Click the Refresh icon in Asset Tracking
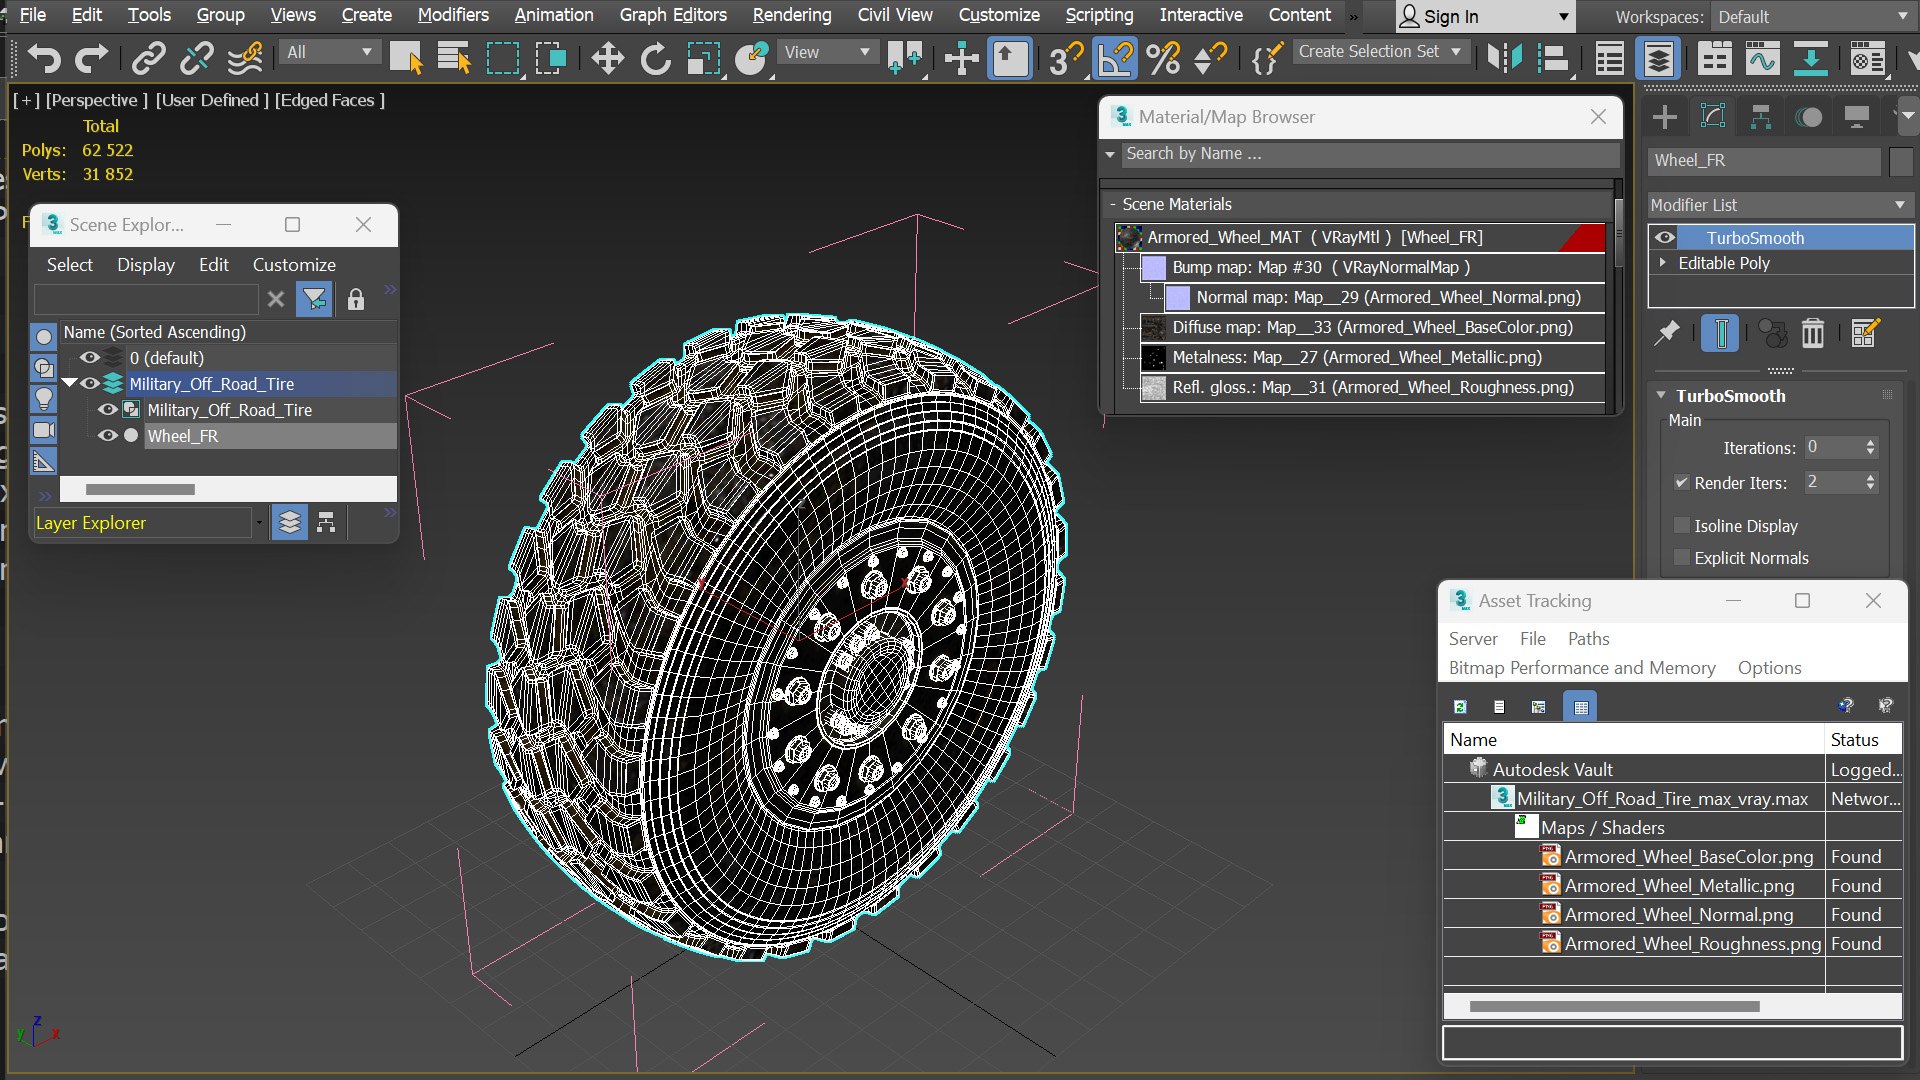This screenshot has height=1080, width=1920. 1460,706
